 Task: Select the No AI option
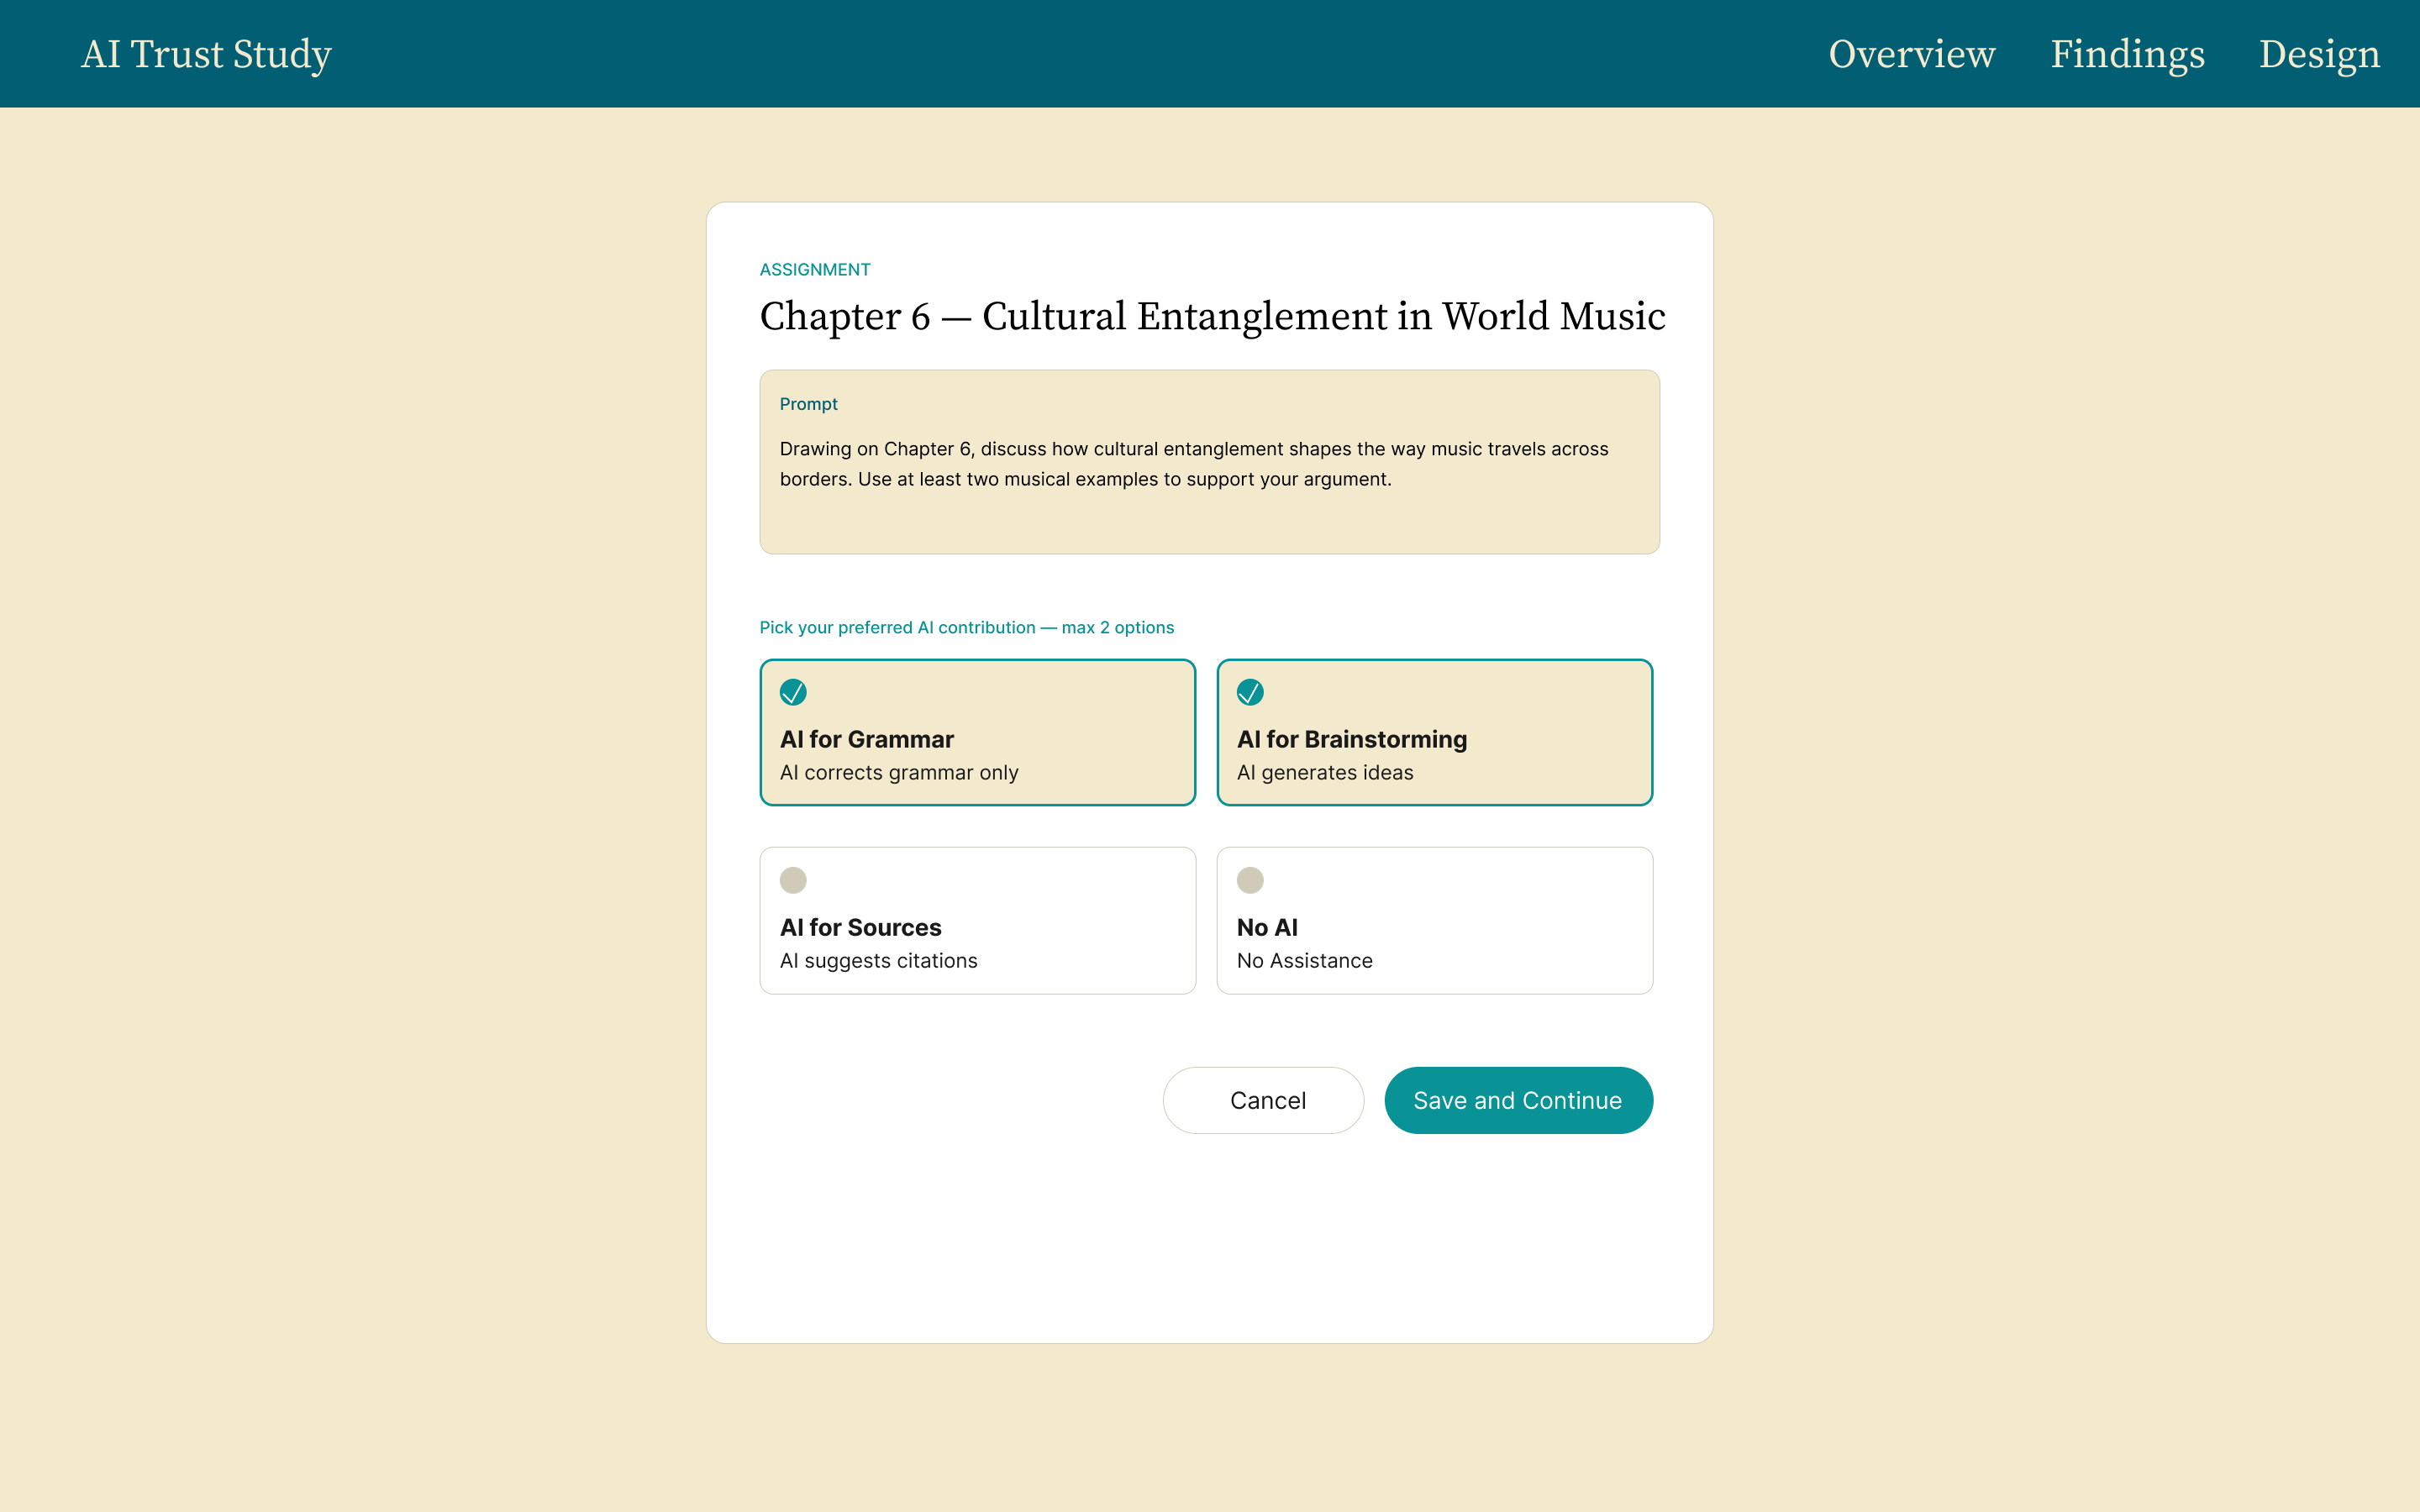[x=1434, y=920]
